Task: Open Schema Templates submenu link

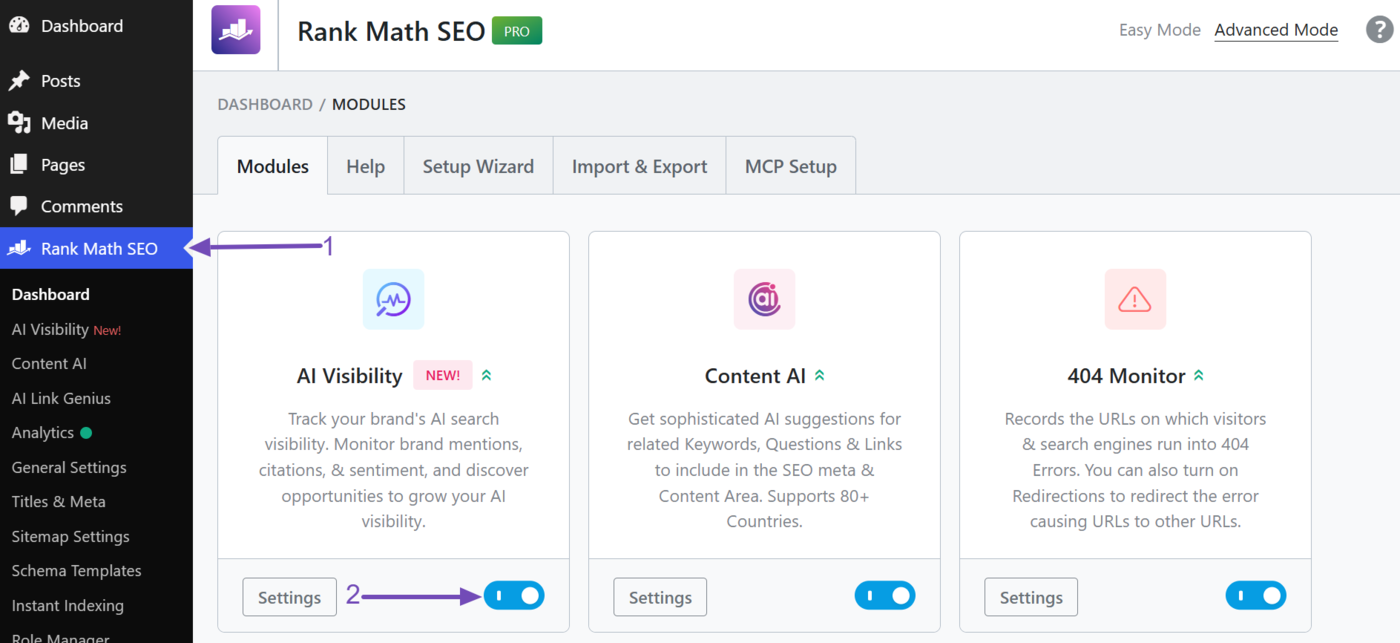Action: [x=76, y=571]
